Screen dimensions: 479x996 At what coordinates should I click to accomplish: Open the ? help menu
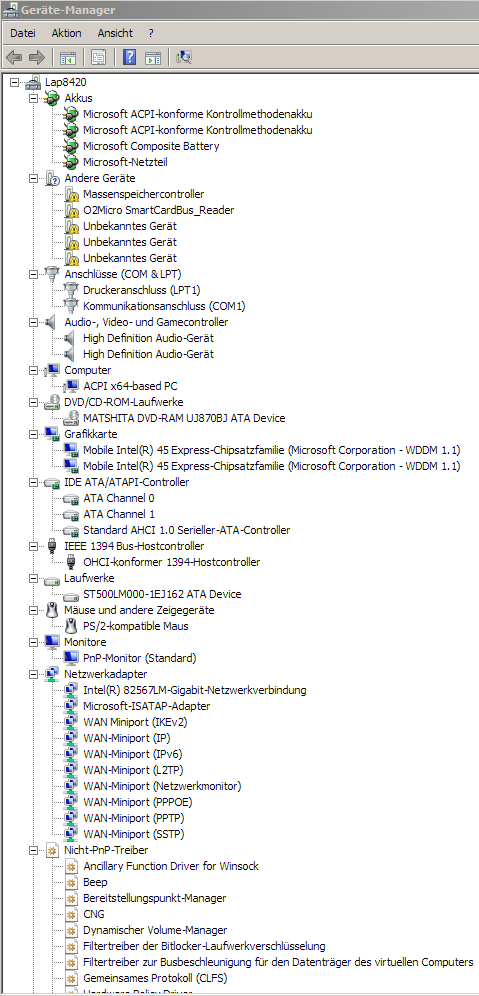coord(151,33)
